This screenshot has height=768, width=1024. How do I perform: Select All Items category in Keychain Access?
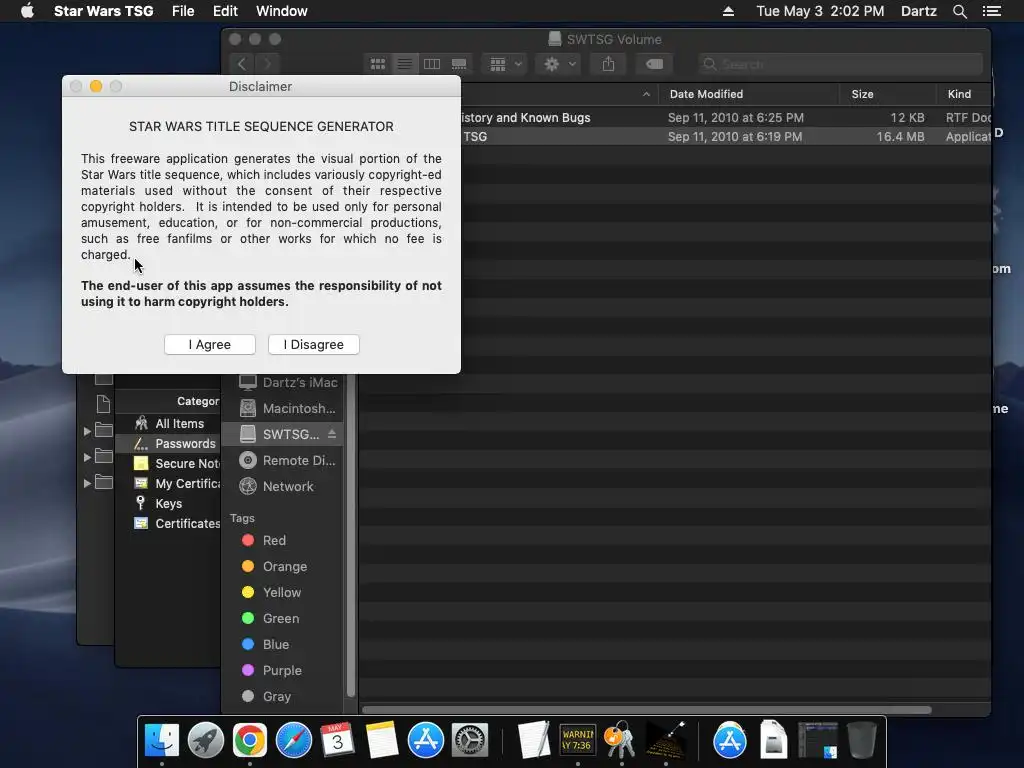tap(168, 423)
